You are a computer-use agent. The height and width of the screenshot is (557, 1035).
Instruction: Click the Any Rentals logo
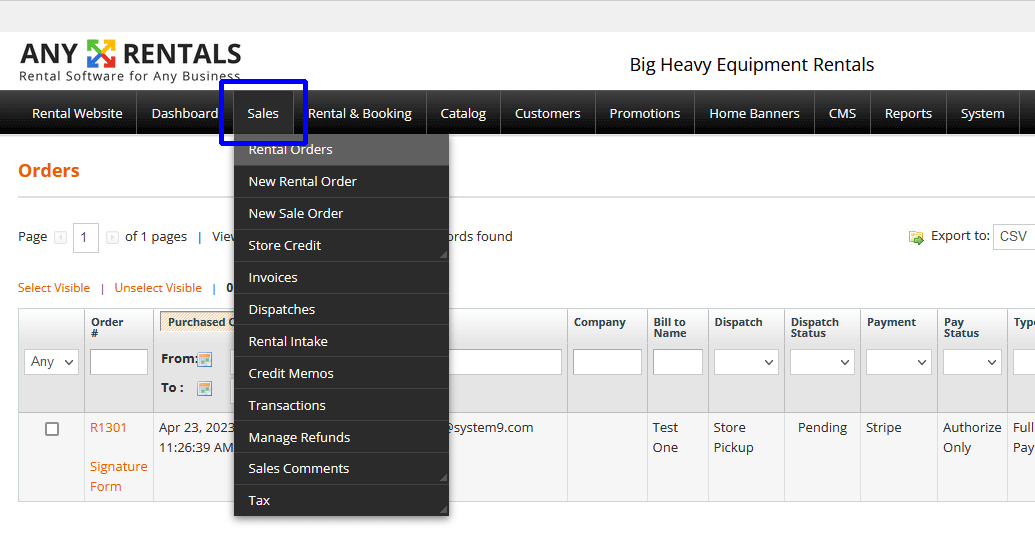point(130,60)
